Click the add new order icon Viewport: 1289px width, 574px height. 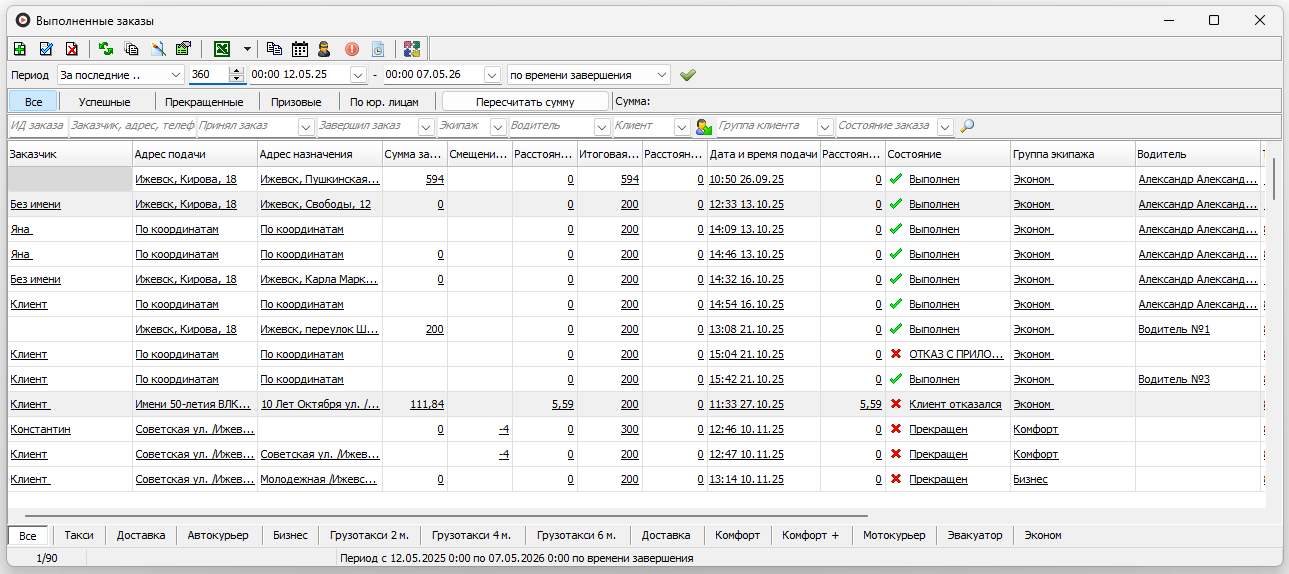[20, 48]
